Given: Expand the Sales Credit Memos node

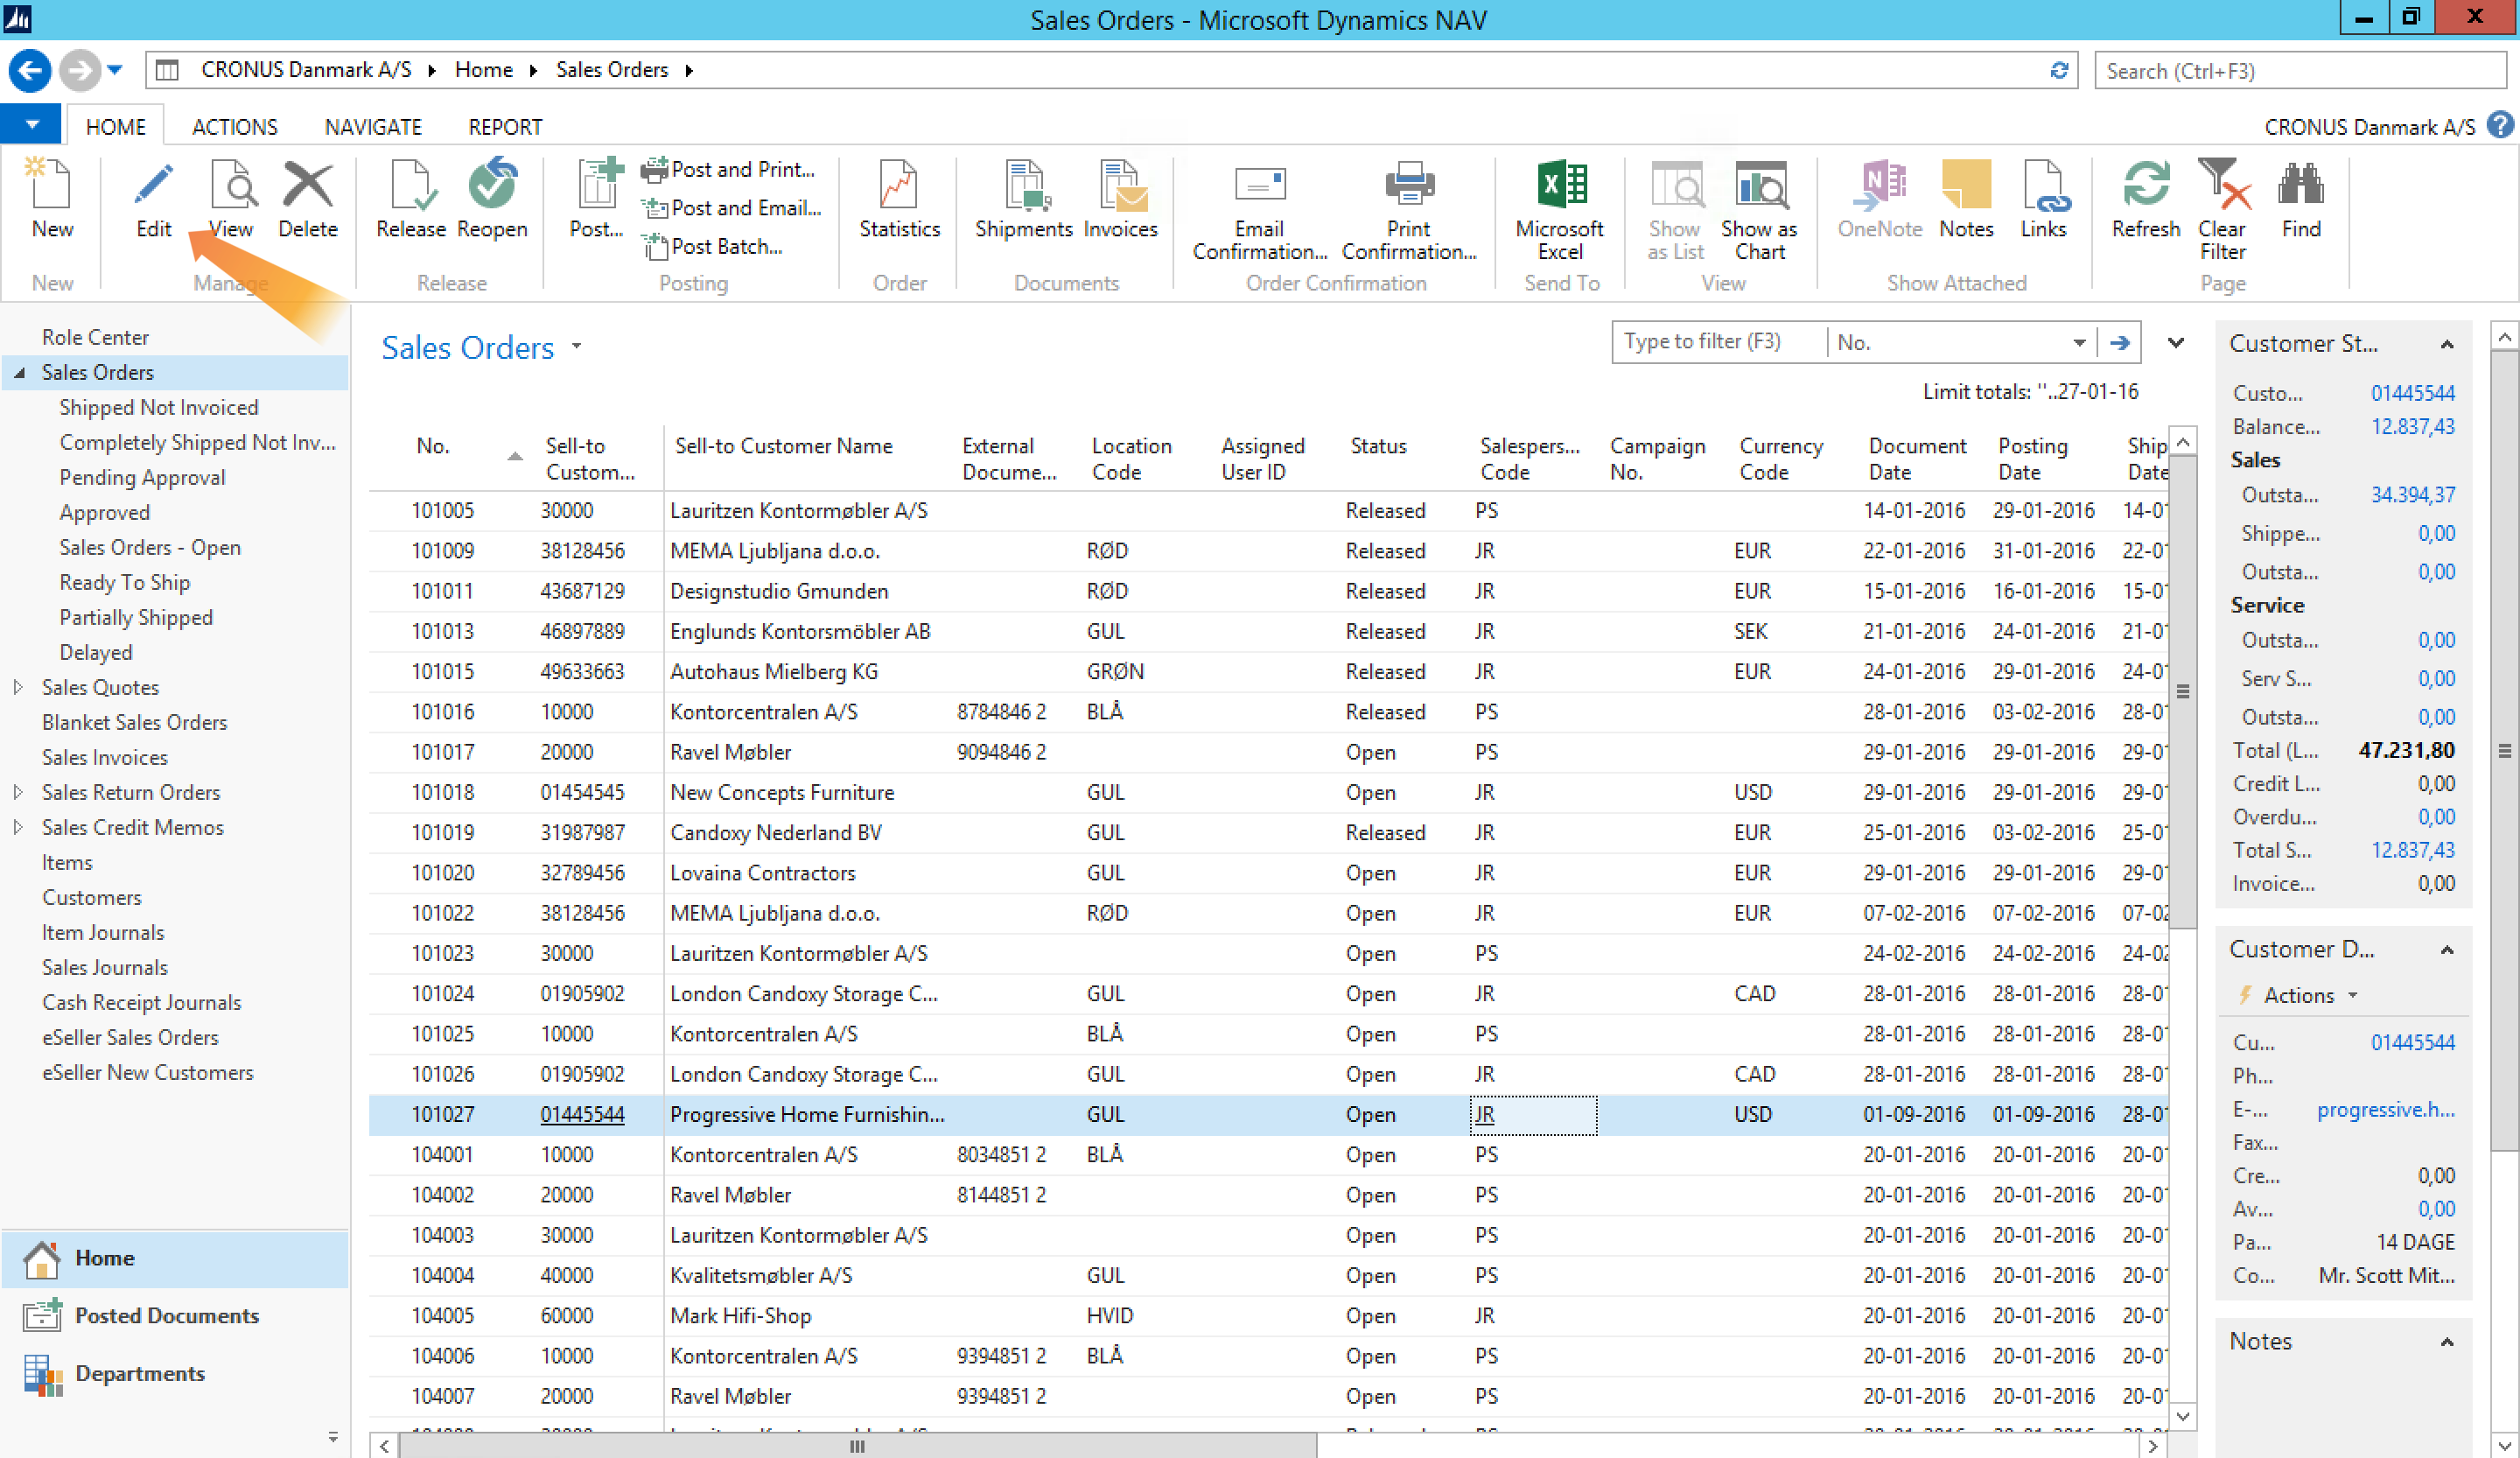Looking at the screenshot, I should 18,827.
